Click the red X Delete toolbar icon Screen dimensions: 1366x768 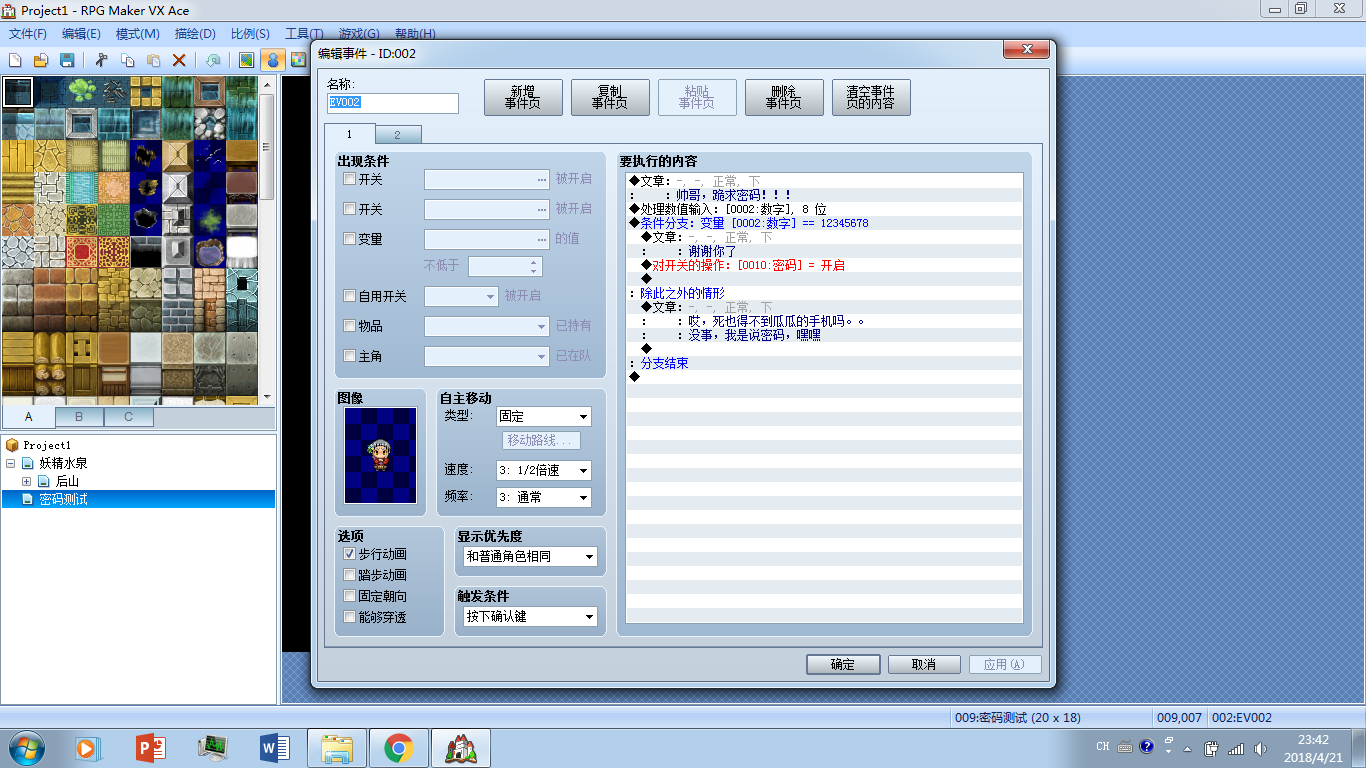[x=179, y=60]
